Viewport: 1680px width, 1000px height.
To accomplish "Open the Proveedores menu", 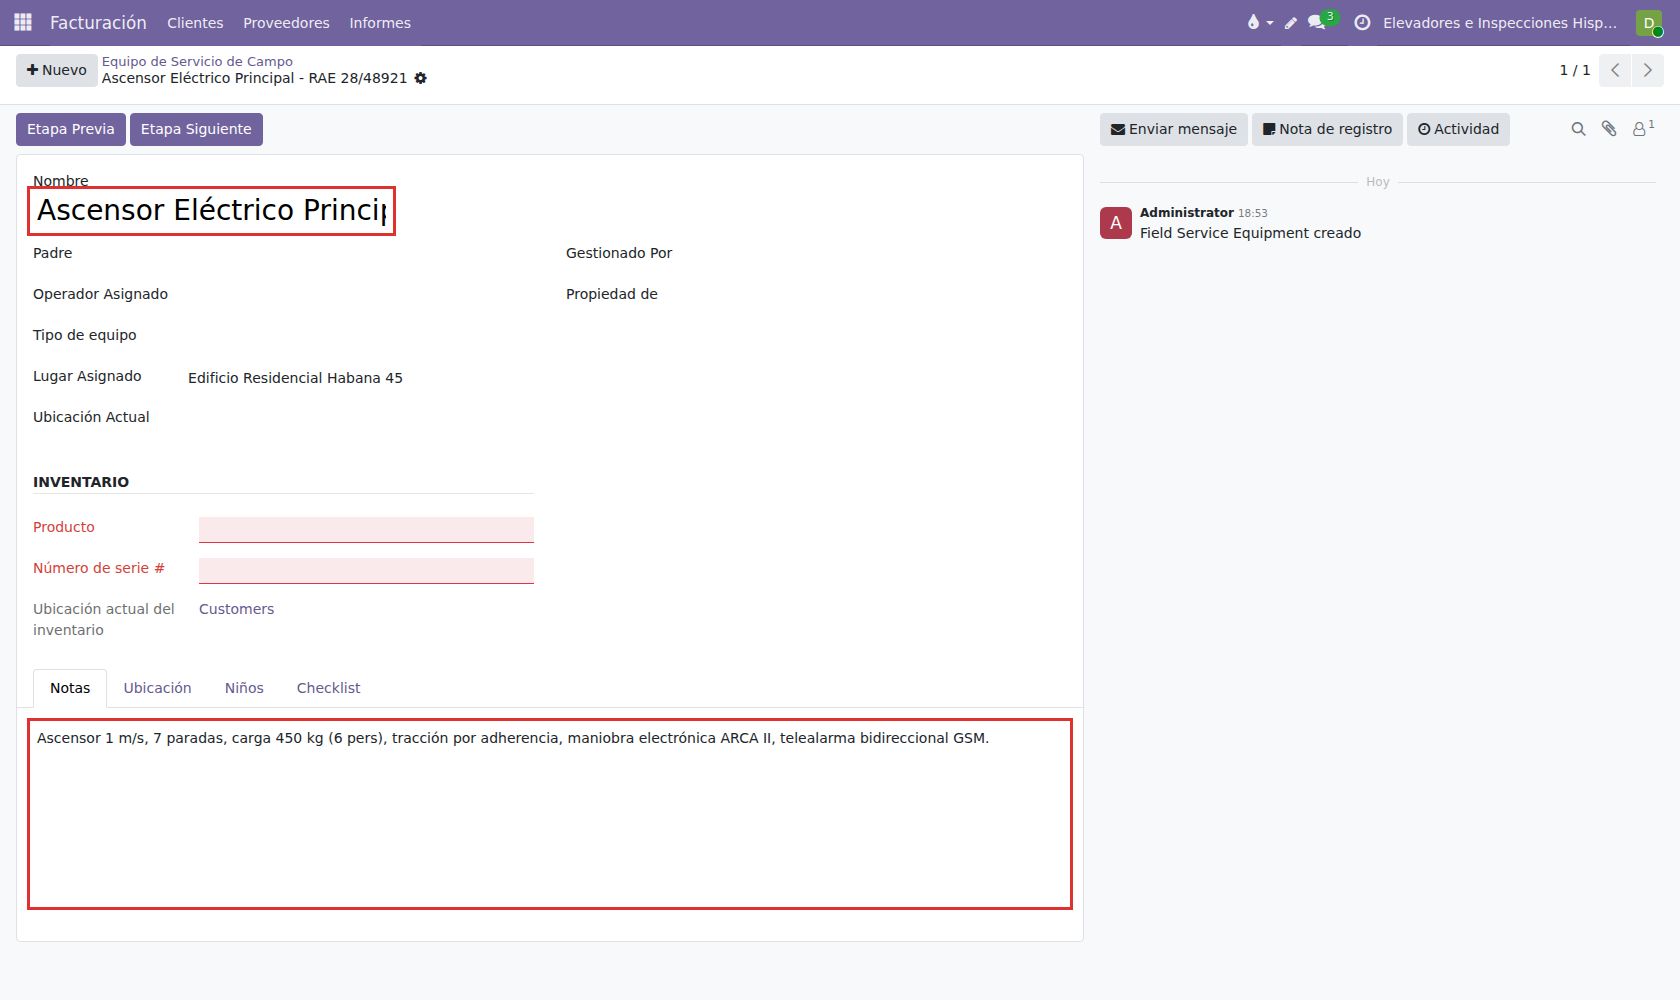I will point(286,22).
